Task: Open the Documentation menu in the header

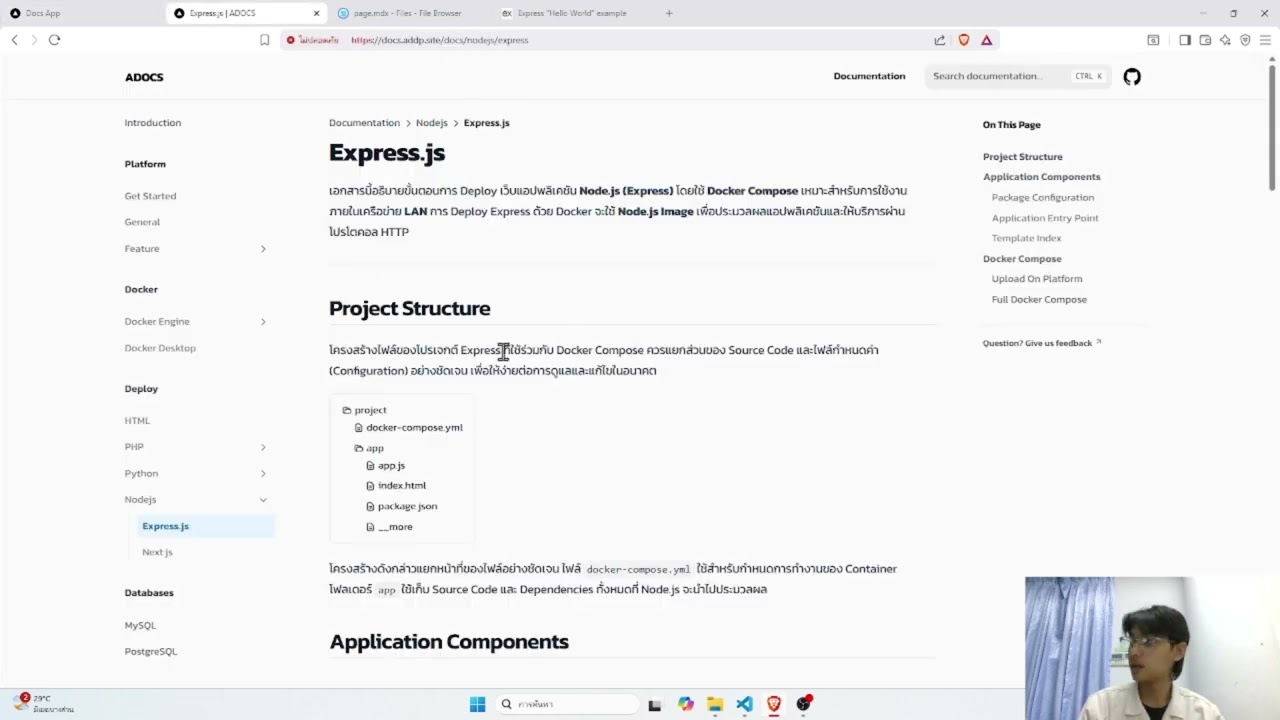Action: tap(869, 76)
